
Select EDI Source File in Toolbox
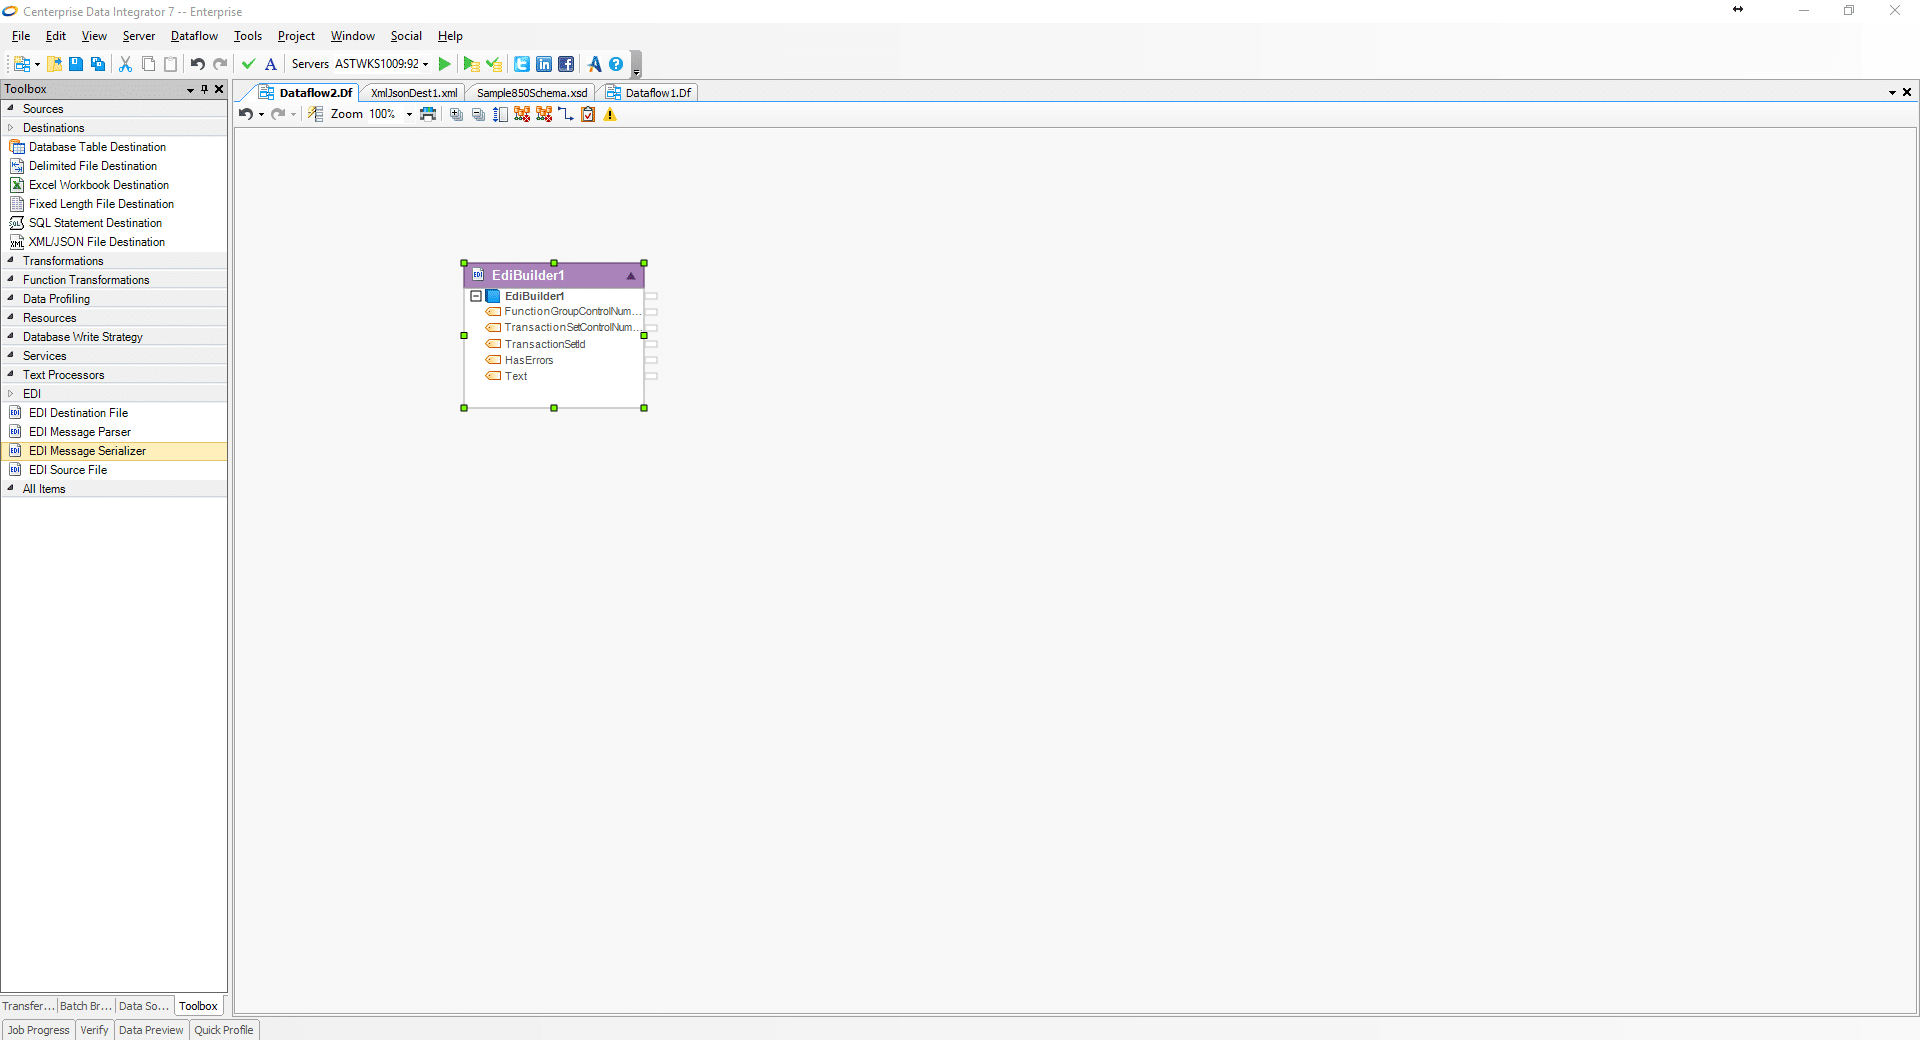pos(67,470)
